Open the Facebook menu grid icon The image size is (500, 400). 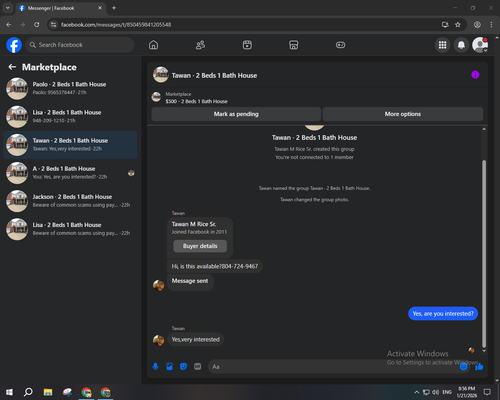pyautogui.click(x=442, y=45)
